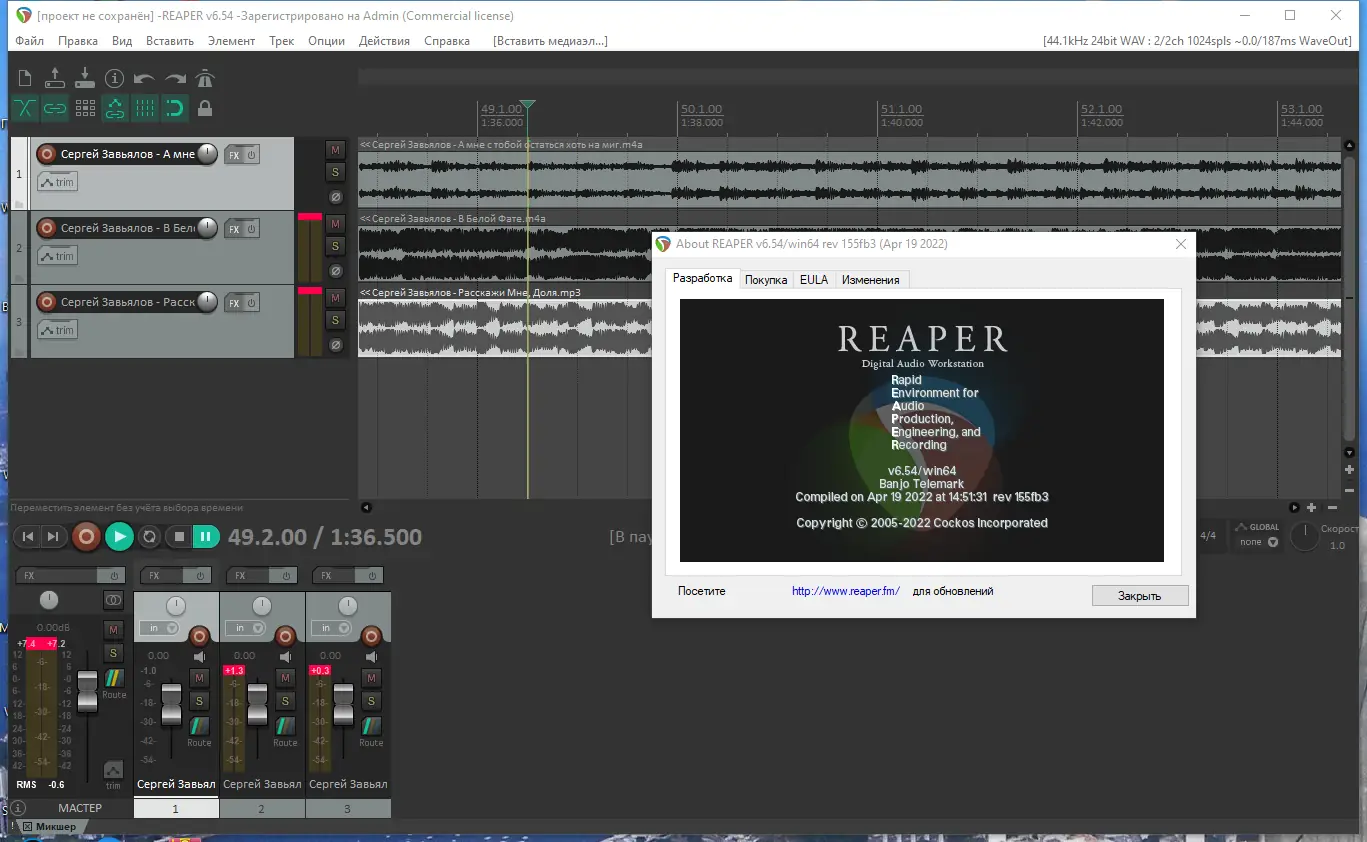Click Закрыть button in About dialog
Image resolution: width=1367 pixels, height=842 pixels.
(1140, 595)
